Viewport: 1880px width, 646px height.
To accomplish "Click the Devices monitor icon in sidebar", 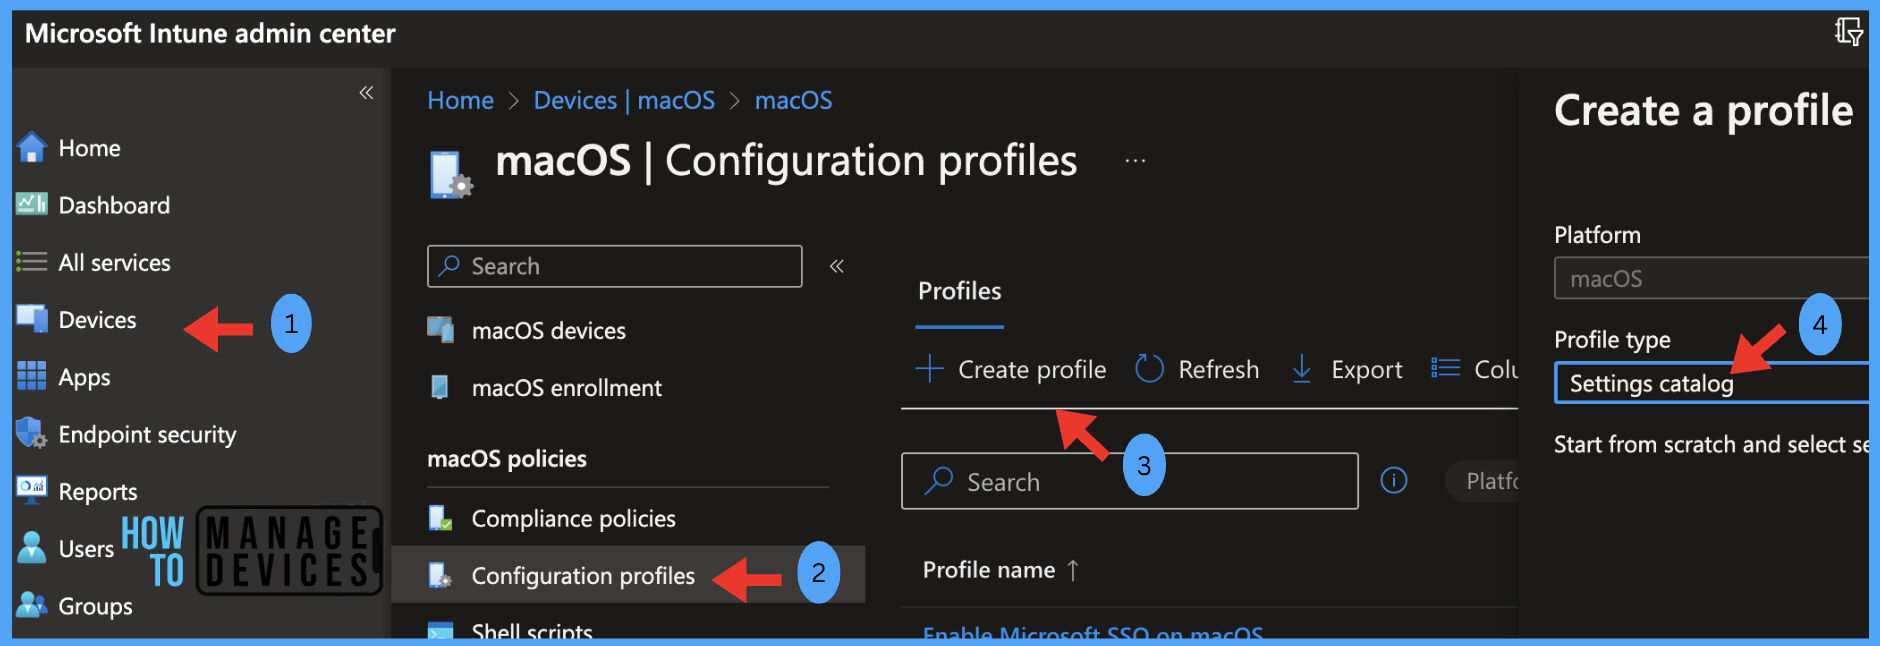I will 32,319.
